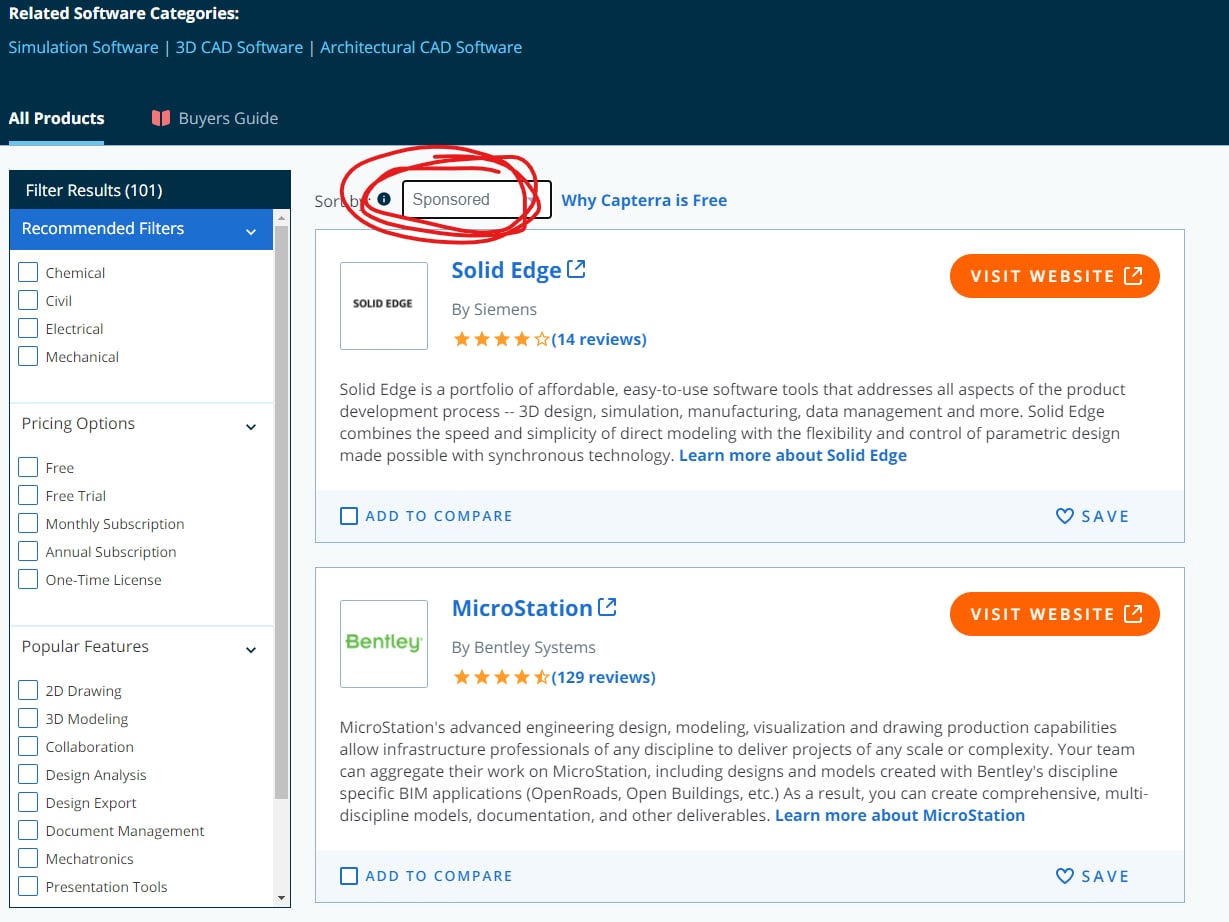Screen dimensions: 1229x922
Task: Open the Sort by Sponsored dropdown
Action: click(476, 199)
